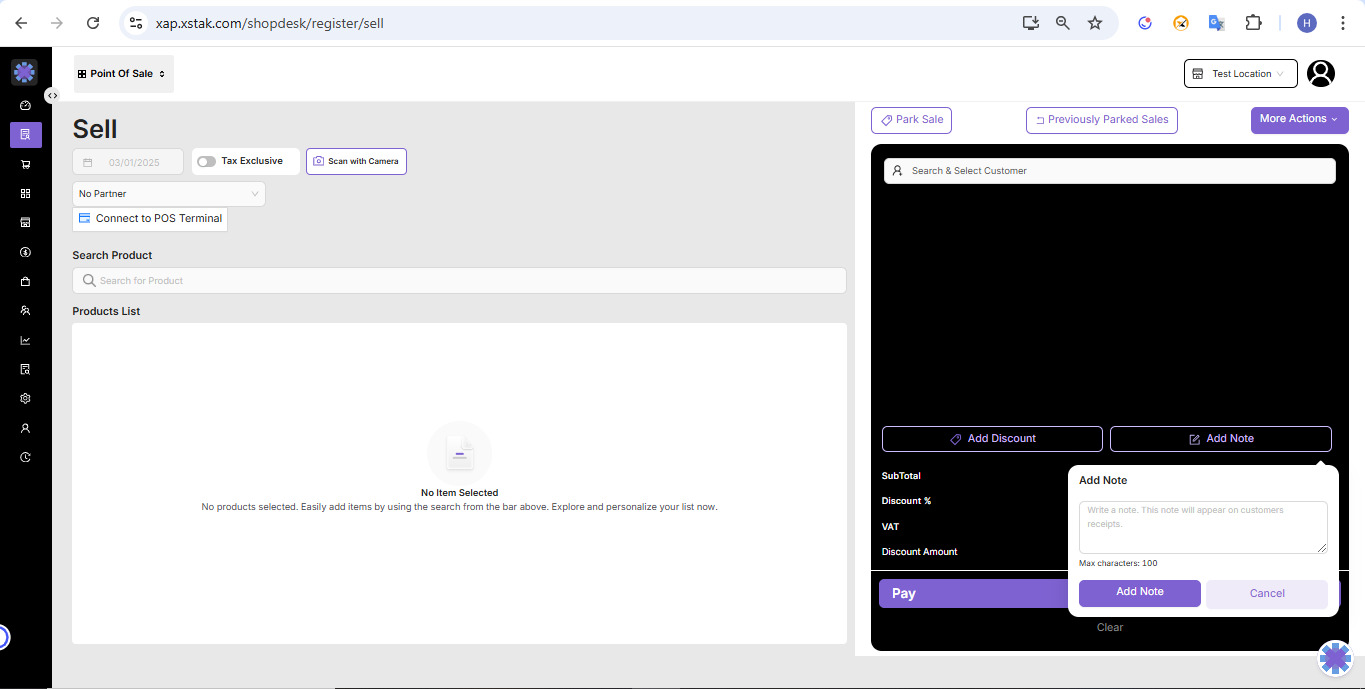Open the settings gear icon in sidebar
Screen dimensions: 1365x689
pyautogui.click(x=25, y=398)
